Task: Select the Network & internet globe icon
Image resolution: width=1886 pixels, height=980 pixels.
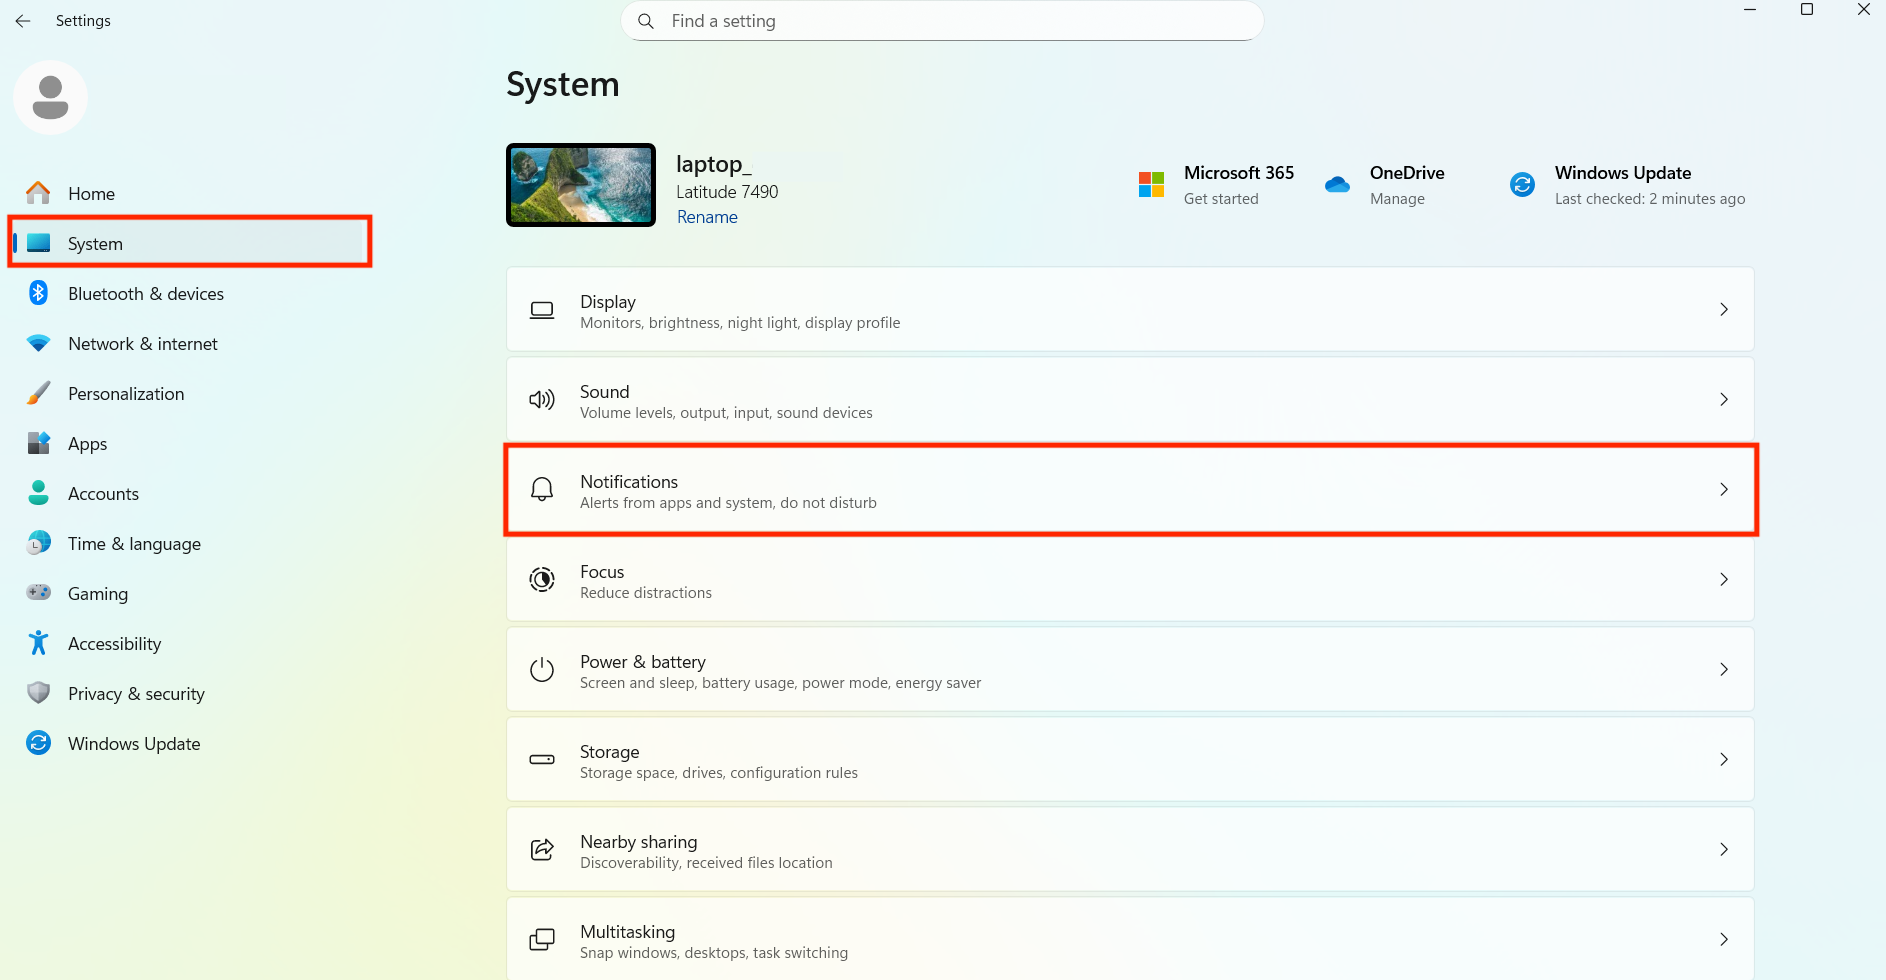Action: tap(38, 343)
